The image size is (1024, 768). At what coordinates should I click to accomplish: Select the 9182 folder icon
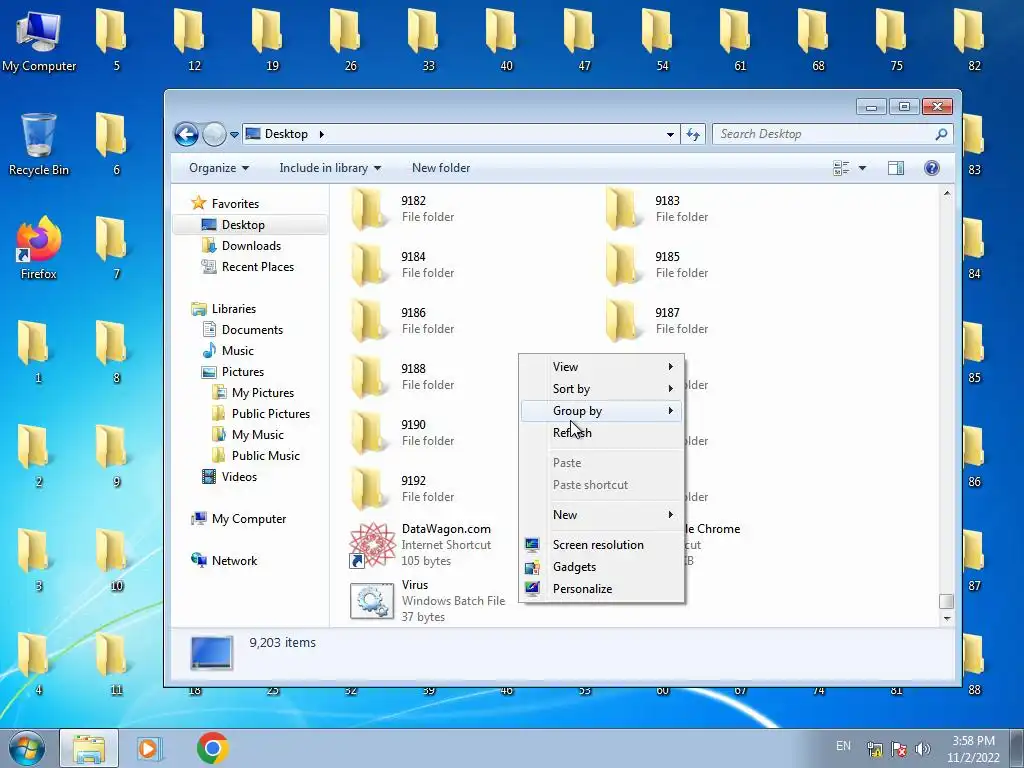[367, 209]
